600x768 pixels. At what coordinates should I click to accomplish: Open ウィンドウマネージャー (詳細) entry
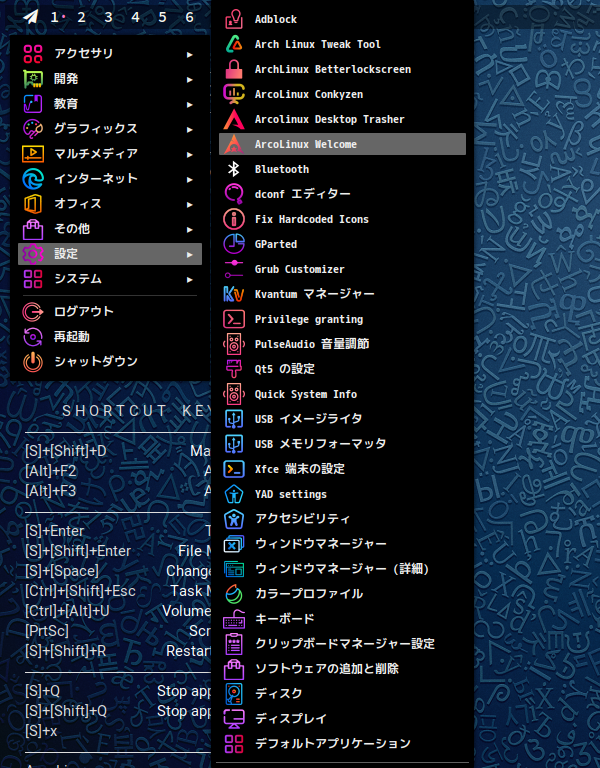pyautogui.click(x=342, y=569)
